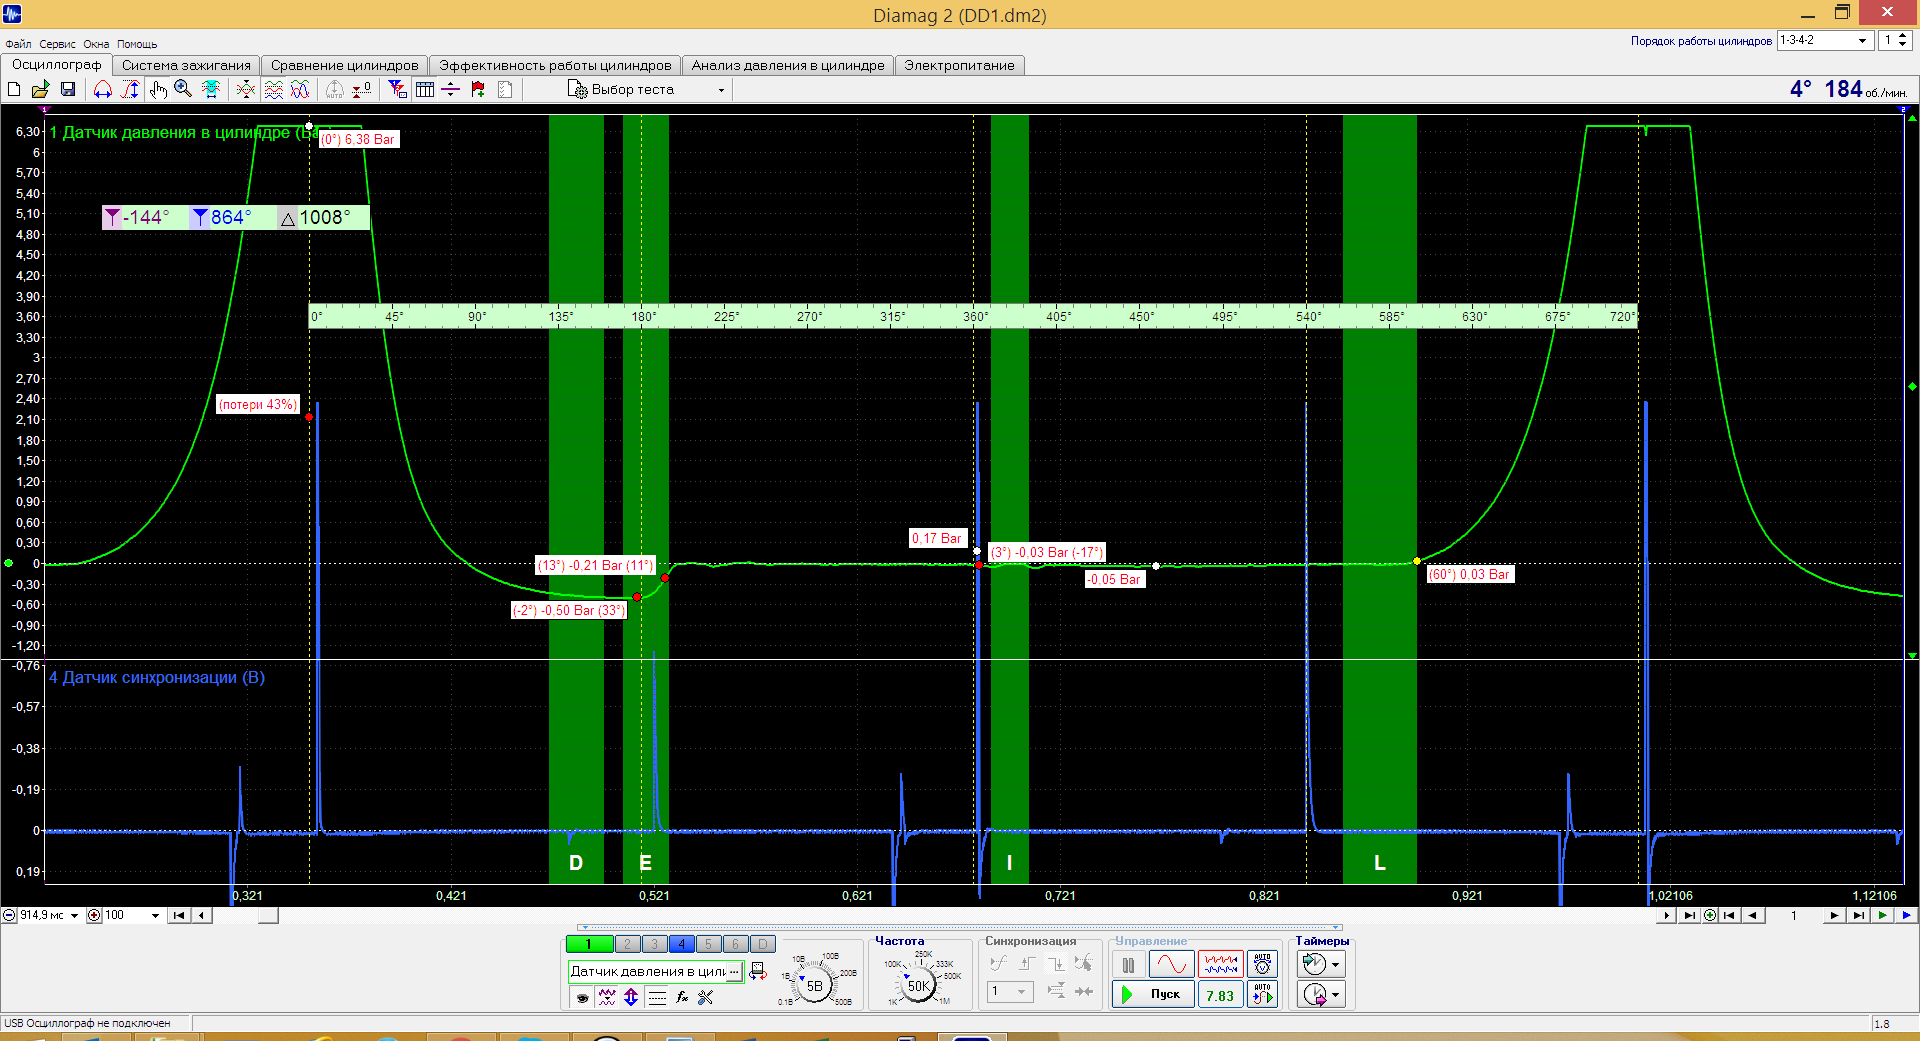
Task: Toggle channel 4 button
Action: [x=682, y=944]
